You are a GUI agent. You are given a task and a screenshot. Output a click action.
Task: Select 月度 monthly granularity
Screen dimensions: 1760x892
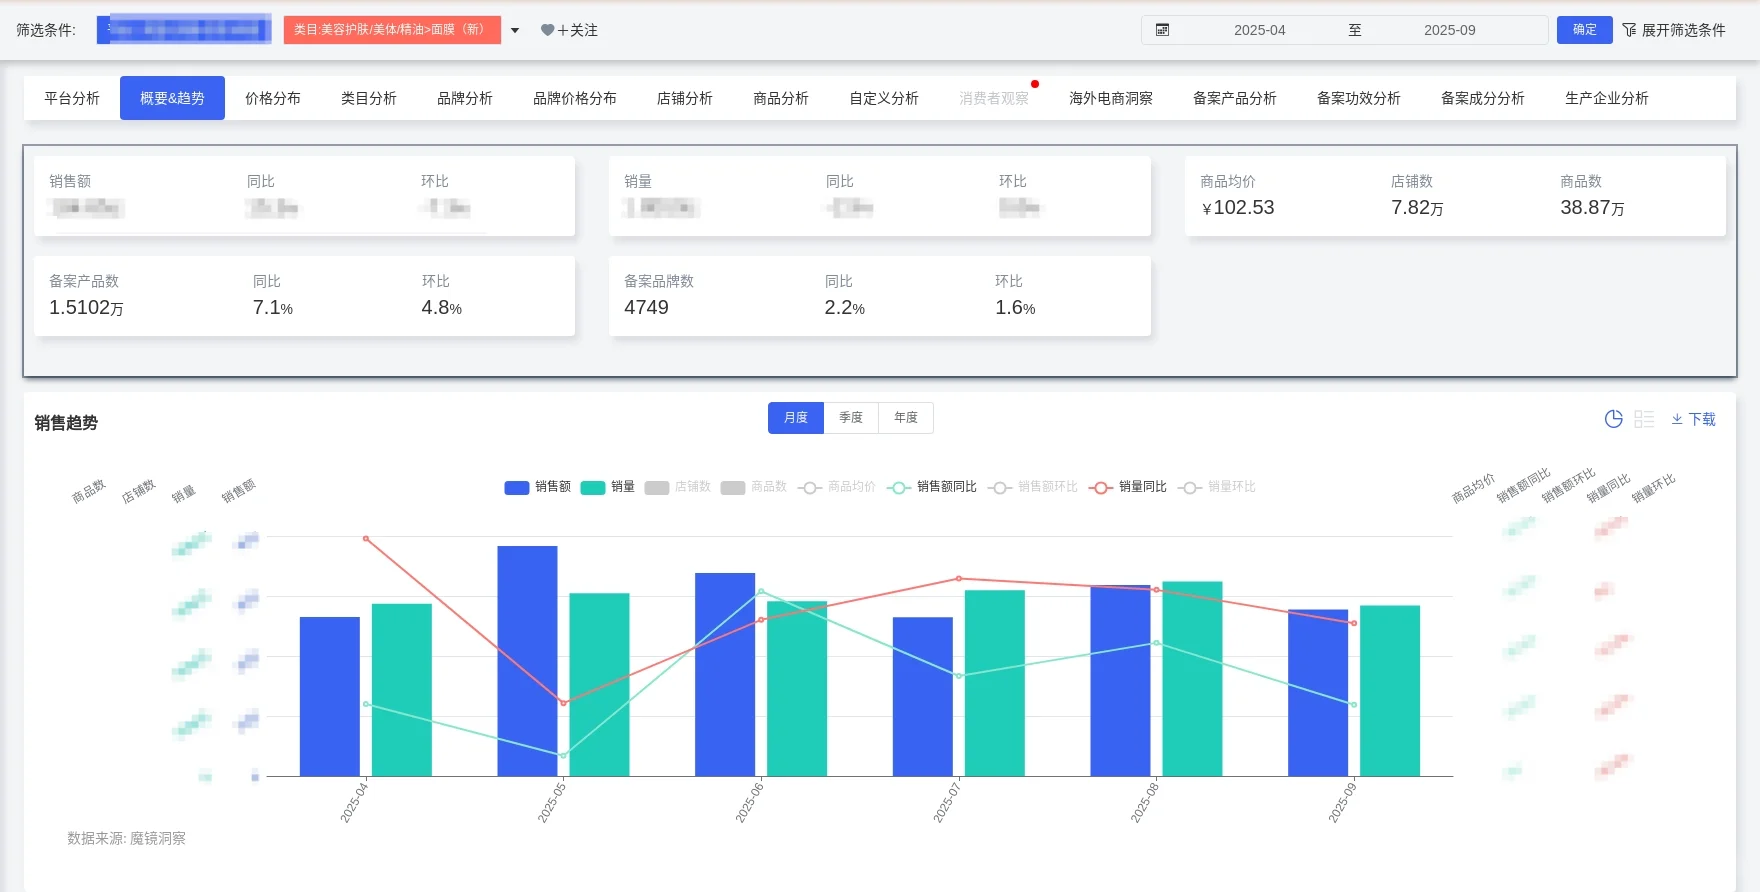pyautogui.click(x=796, y=418)
